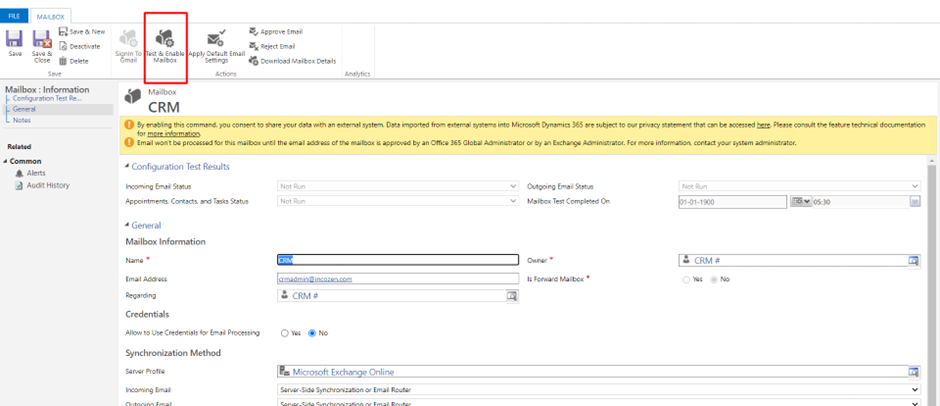Click the Delete trash icon
940x406 pixels.
click(63, 61)
